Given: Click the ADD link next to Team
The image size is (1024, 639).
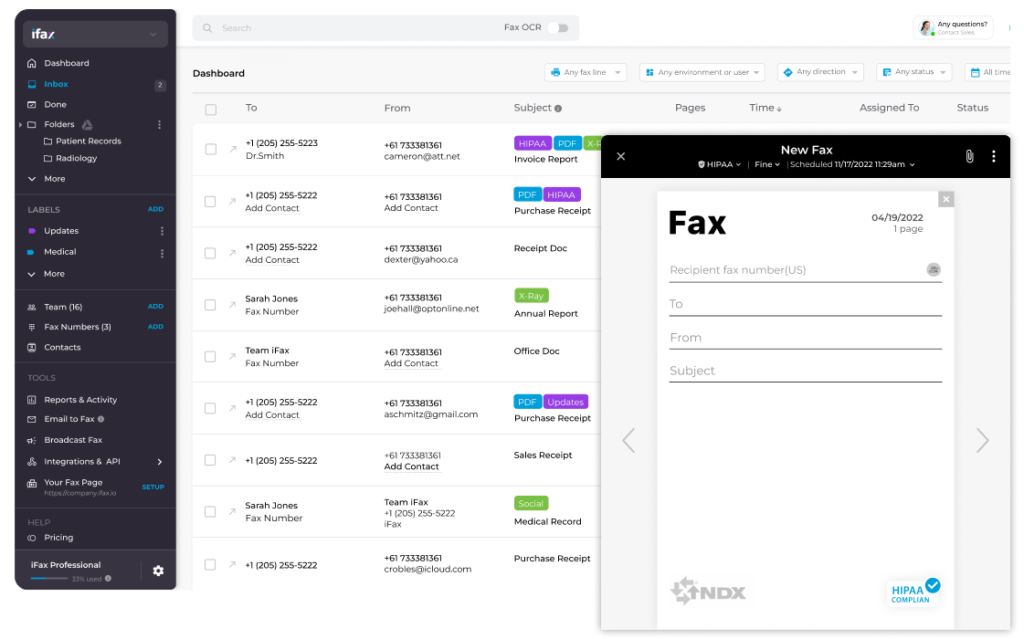Looking at the screenshot, I should (156, 306).
